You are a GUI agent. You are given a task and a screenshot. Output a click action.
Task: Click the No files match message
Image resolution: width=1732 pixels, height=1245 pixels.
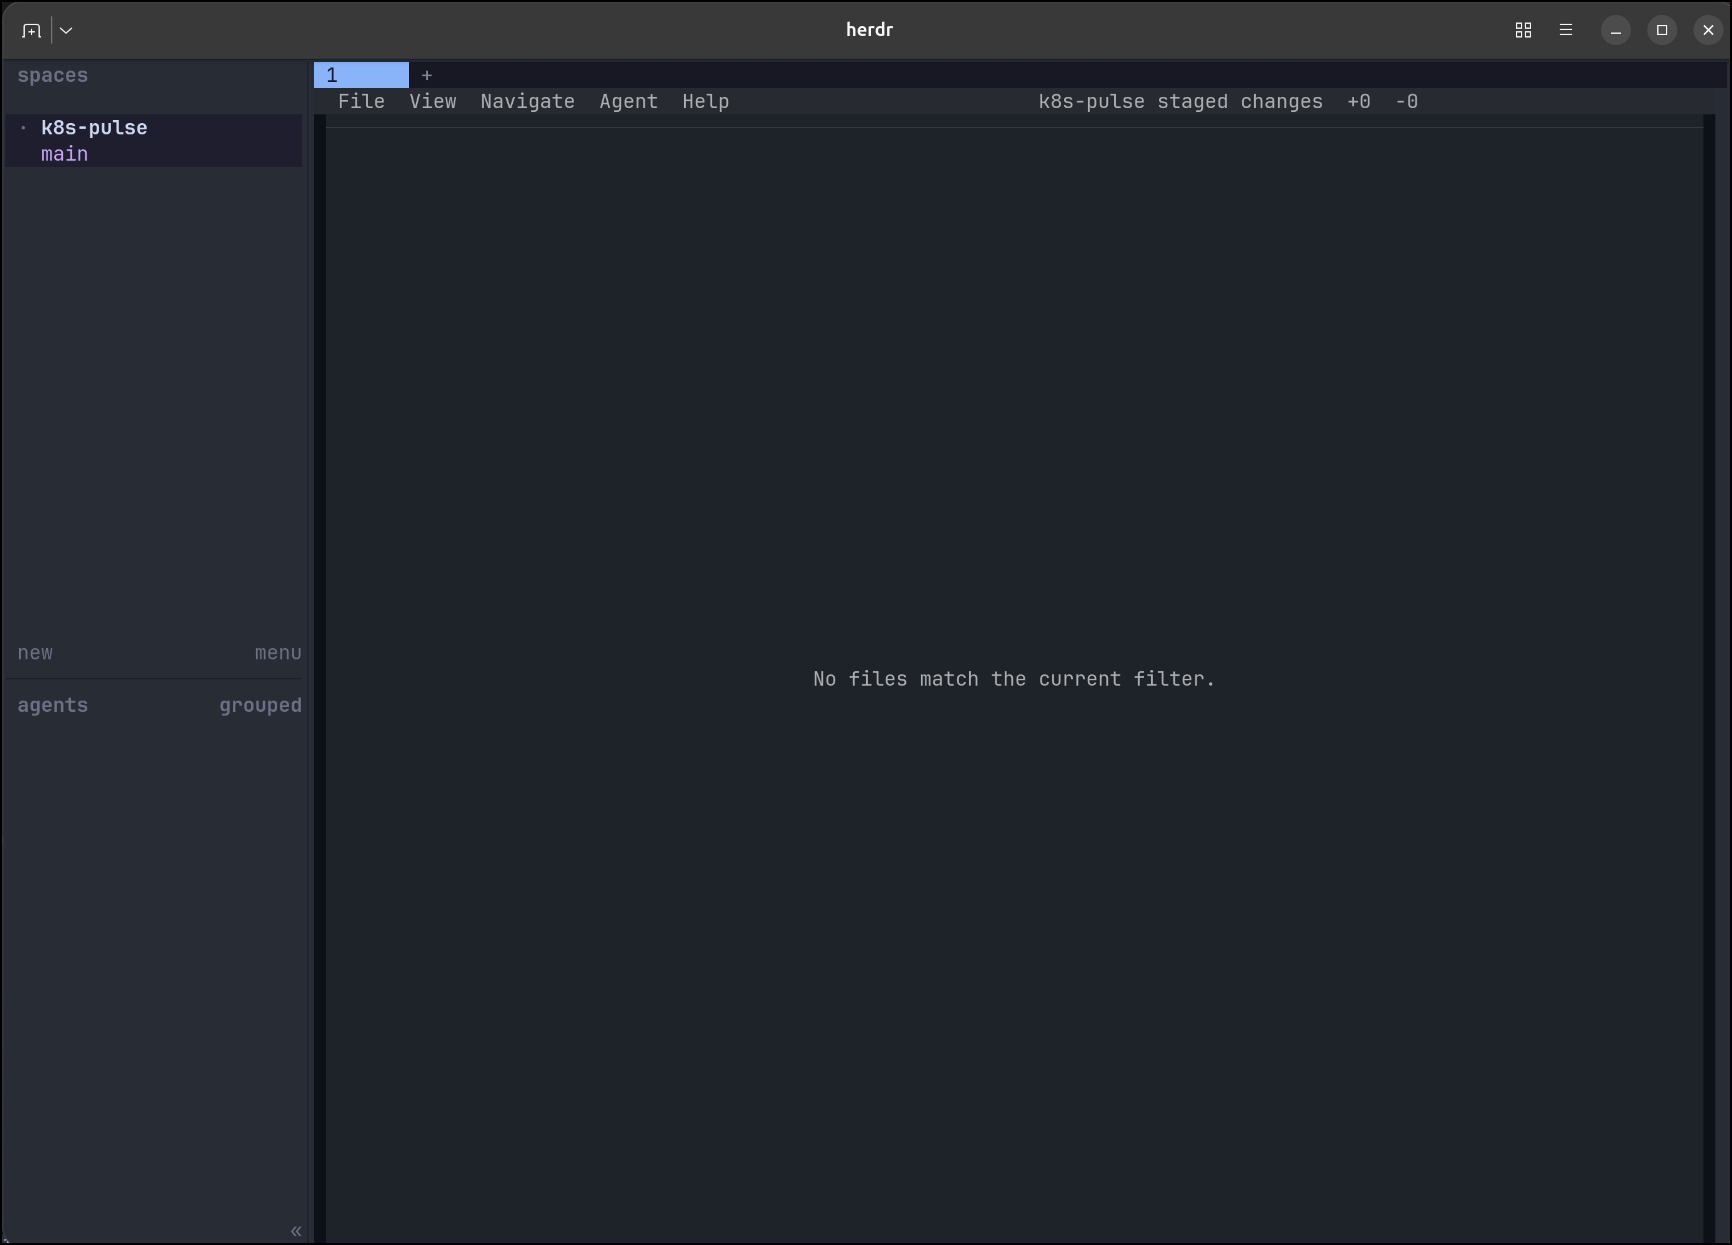pos(1014,679)
